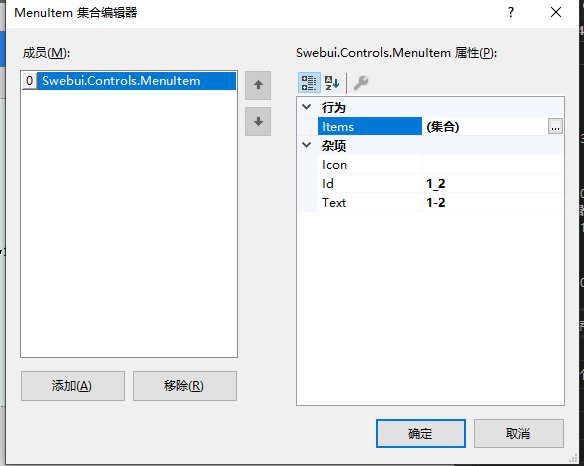Screen dimensions: 584x466
Task: Close the MenuItem collection editor
Action: tap(556, 13)
